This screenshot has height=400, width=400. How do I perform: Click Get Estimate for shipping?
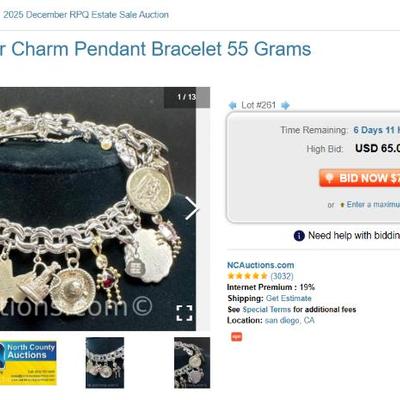(x=289, y=298)
